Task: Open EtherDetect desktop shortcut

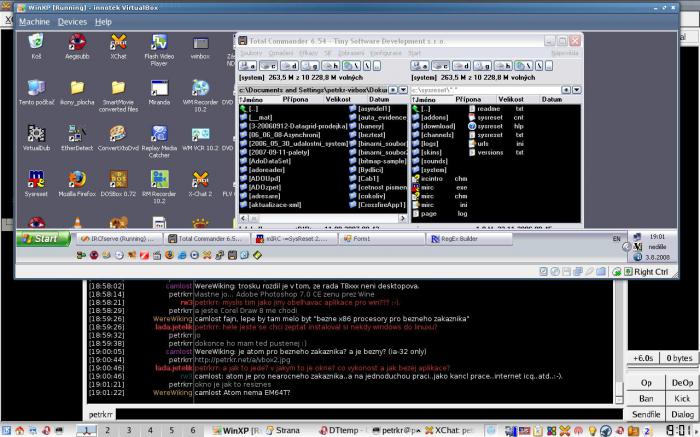Action: click(77, 138)
